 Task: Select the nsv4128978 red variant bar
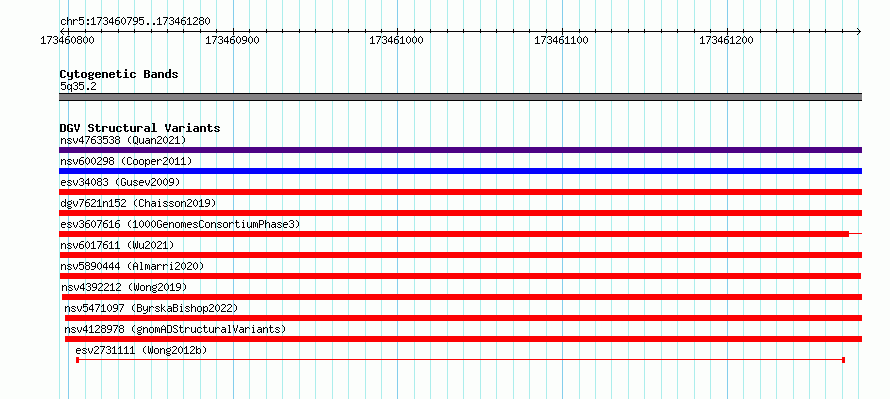click(x=464, y=339)
